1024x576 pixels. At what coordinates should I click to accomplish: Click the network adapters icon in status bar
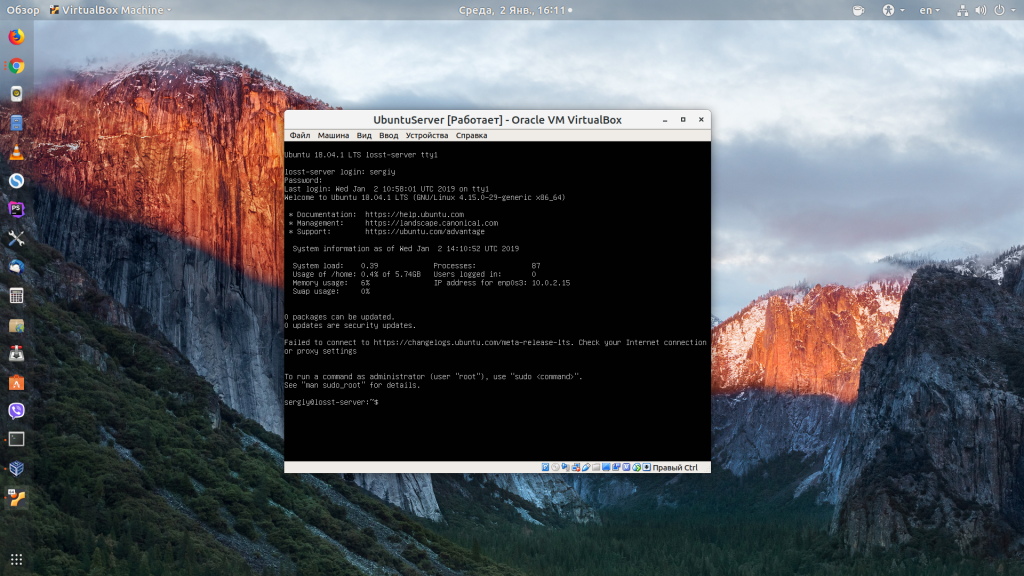576,466
